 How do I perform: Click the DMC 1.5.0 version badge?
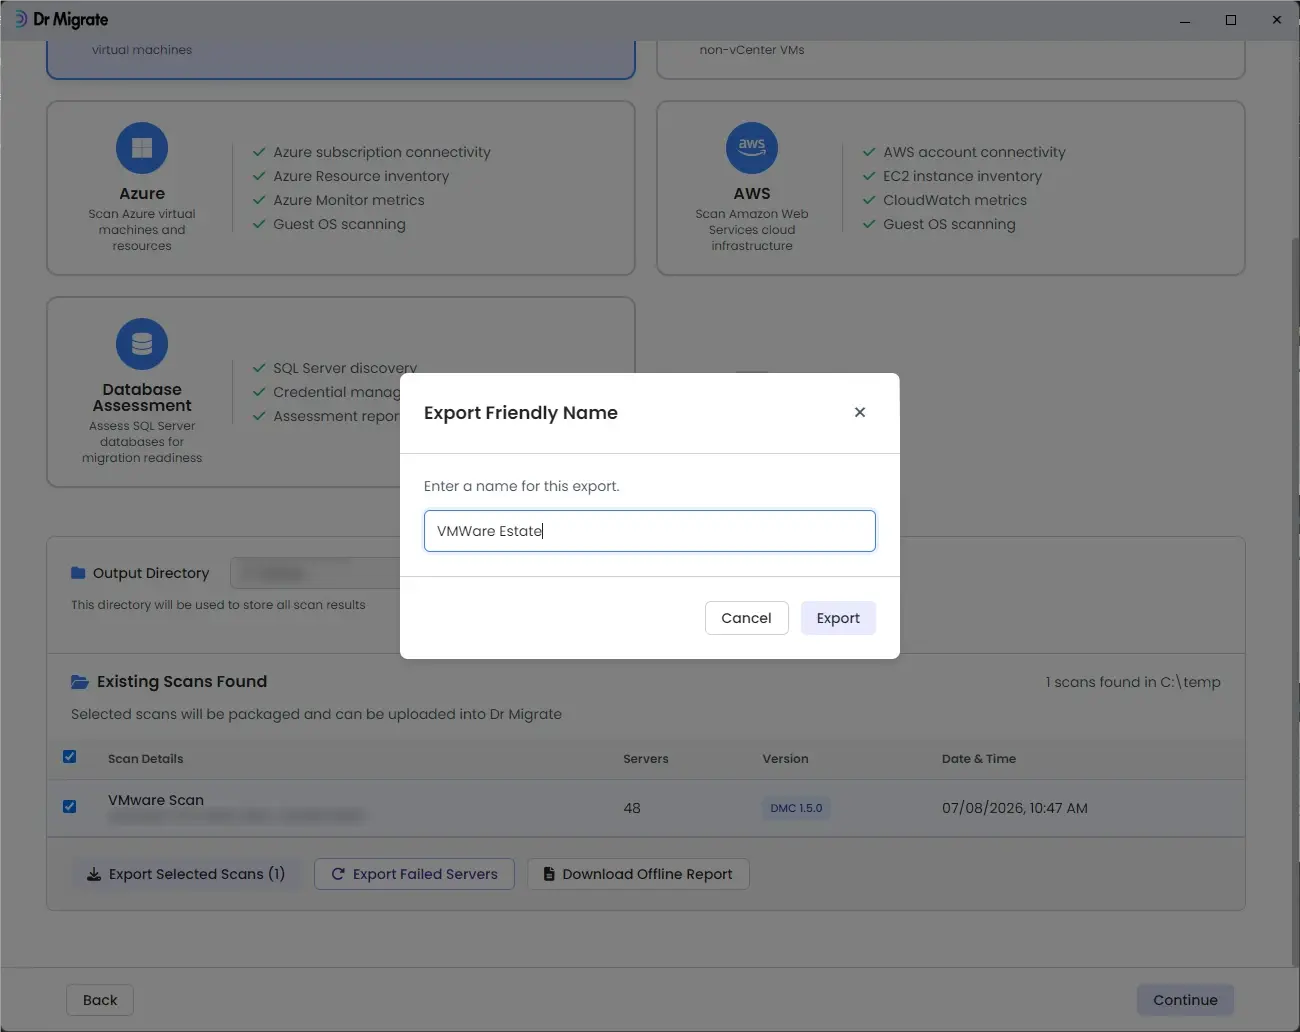[796, 808]
